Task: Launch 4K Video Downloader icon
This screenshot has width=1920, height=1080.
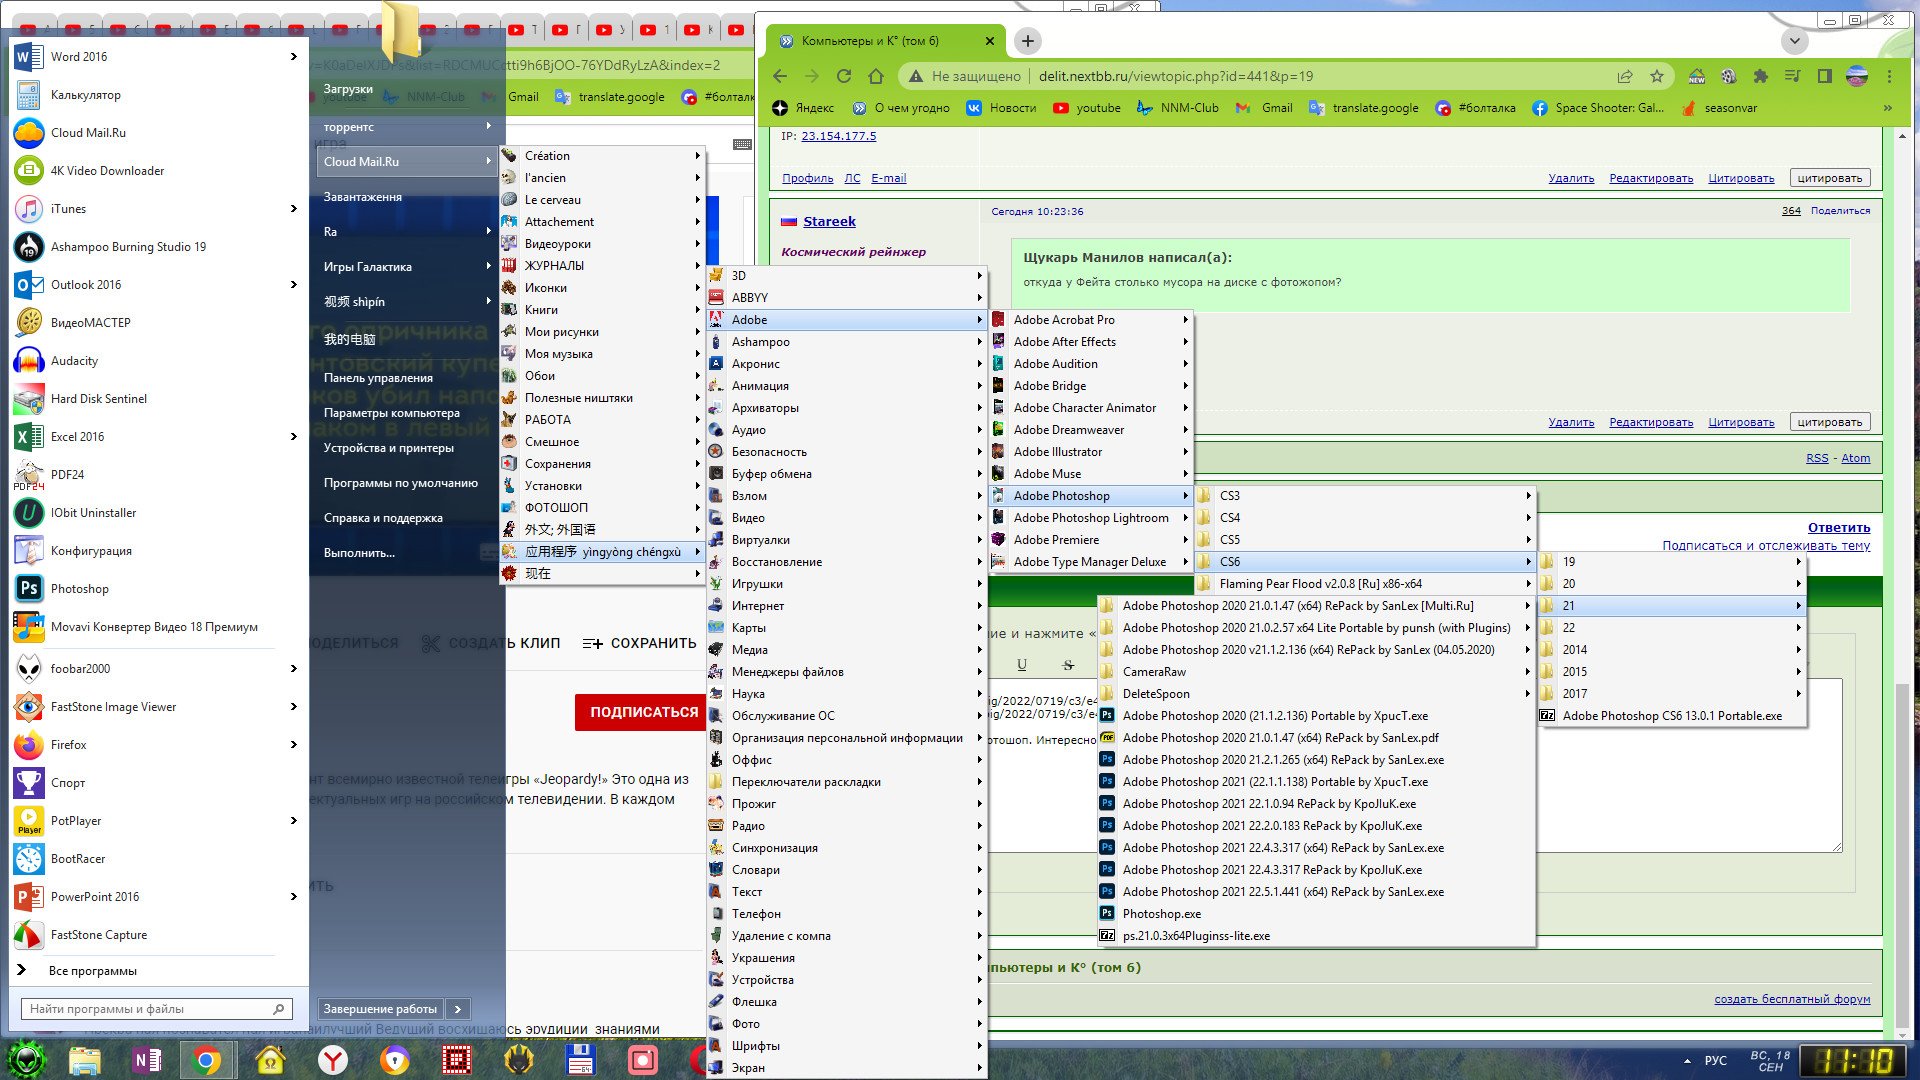Action: pyautogui.click(x=29, y=171)
